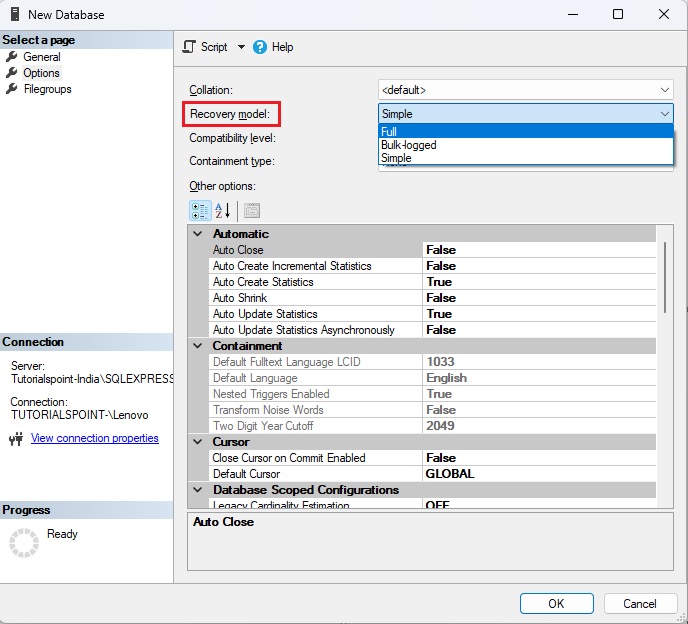Screen dimensions: 688x624
Task: Click the Help question mark icon
Action: (260, 47)
